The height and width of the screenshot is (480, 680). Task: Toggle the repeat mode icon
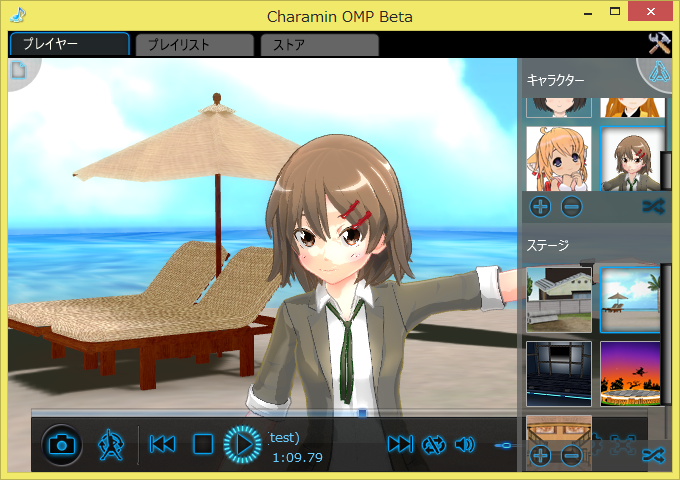(434, 445)
